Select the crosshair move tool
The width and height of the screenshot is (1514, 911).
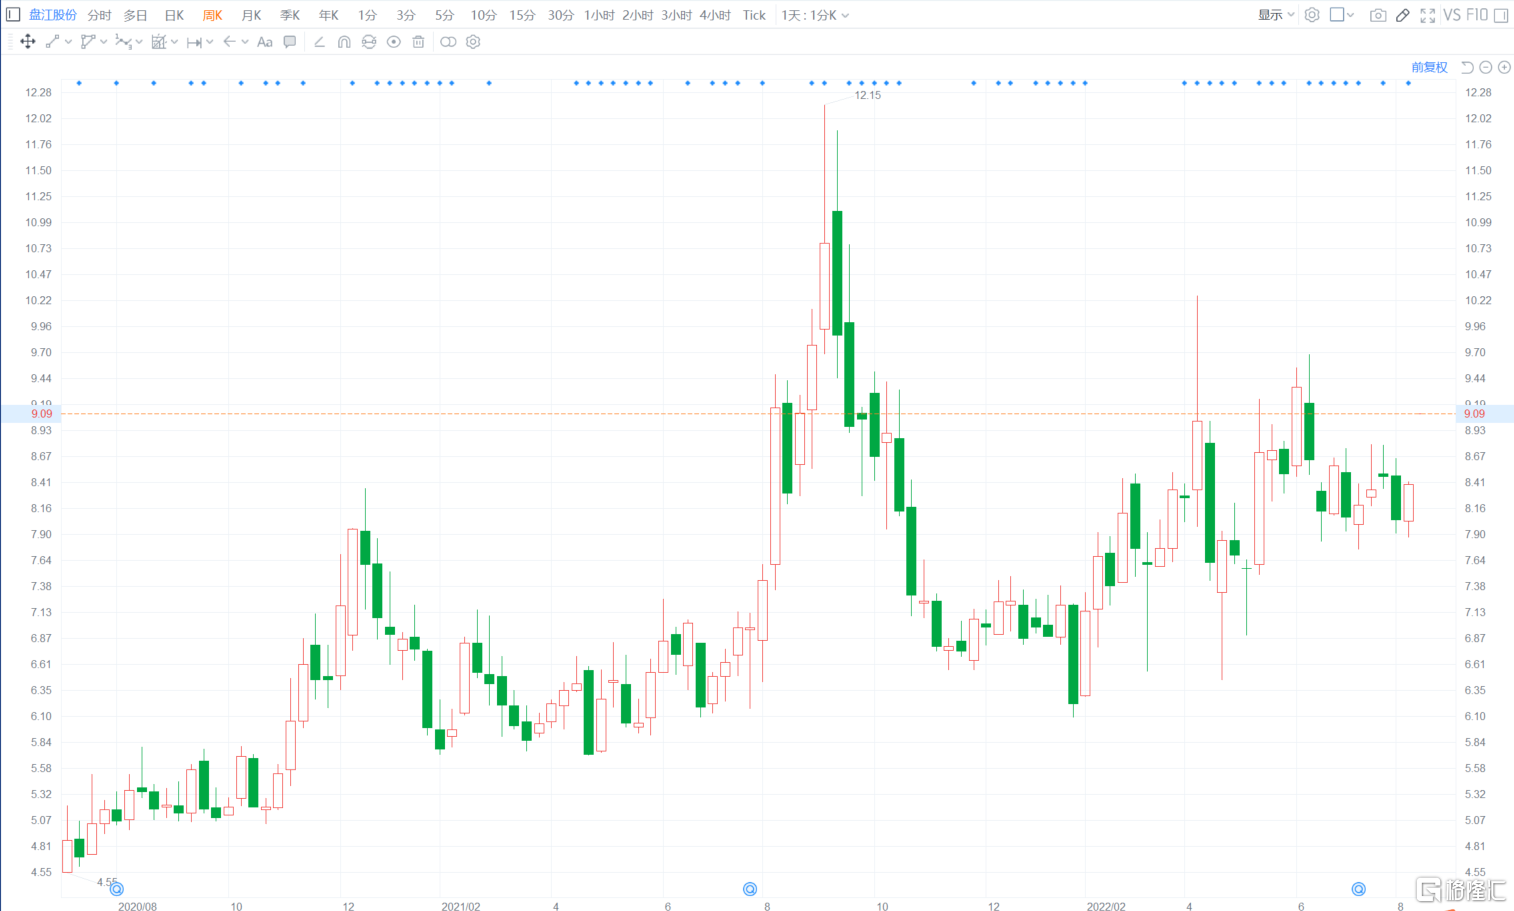pos(28,42)
